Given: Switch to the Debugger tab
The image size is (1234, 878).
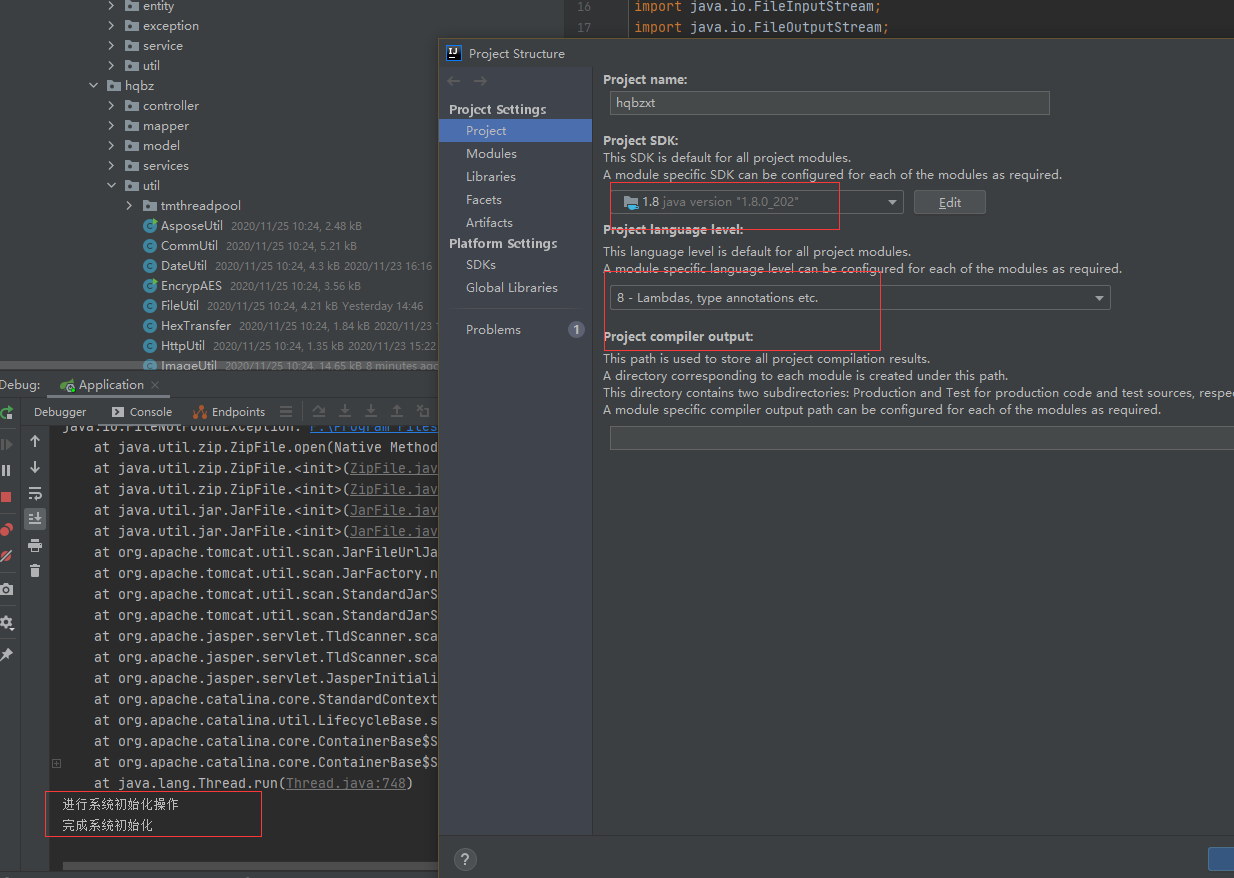Looking at the screenshot, I should tap(60, 411).
